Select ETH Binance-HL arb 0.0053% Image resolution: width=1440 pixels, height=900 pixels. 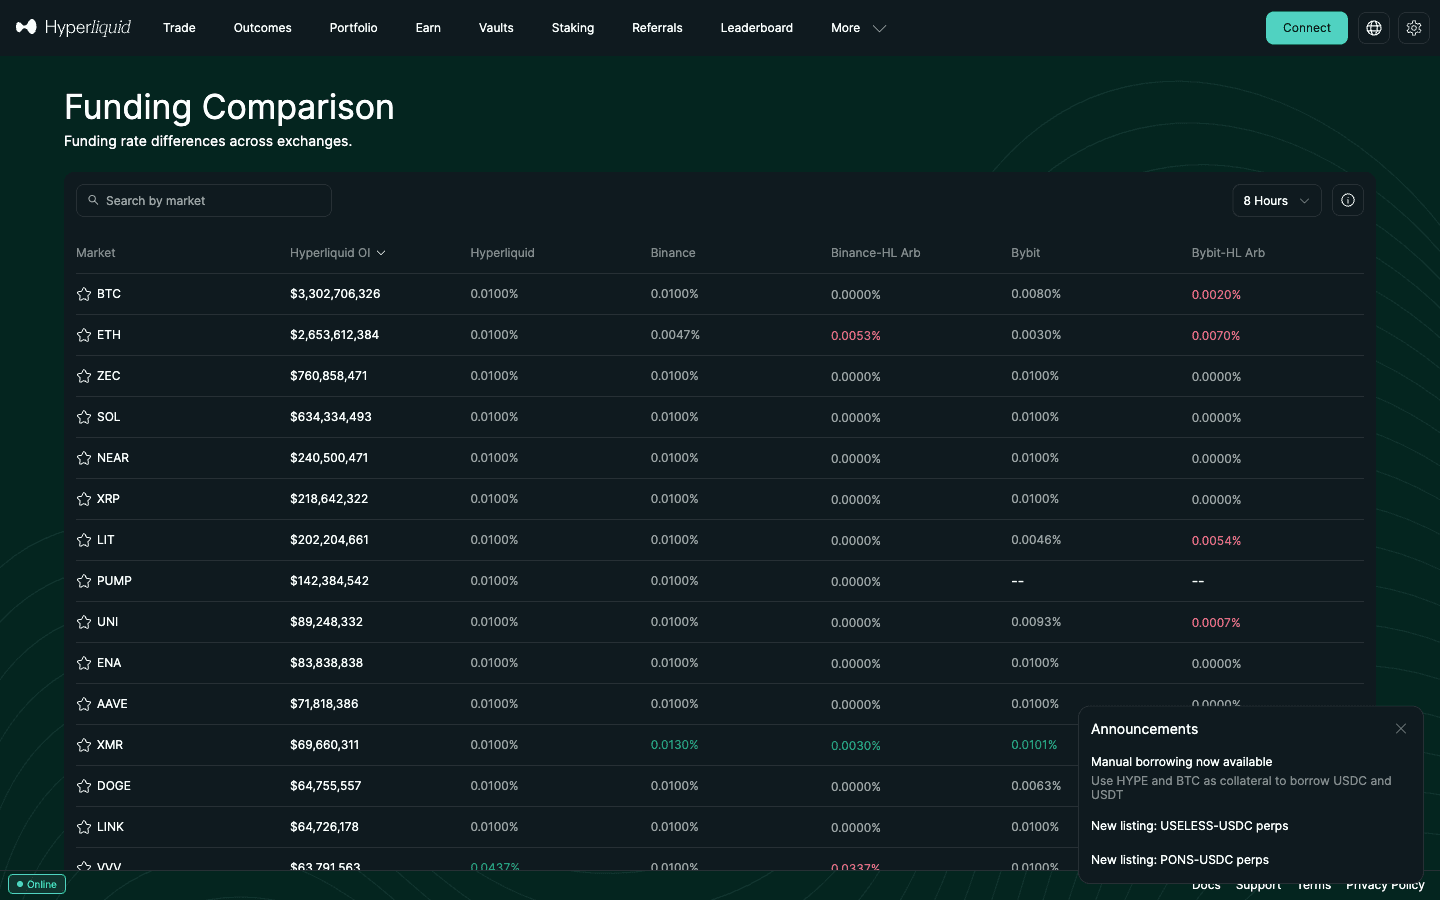click(856, 336)
